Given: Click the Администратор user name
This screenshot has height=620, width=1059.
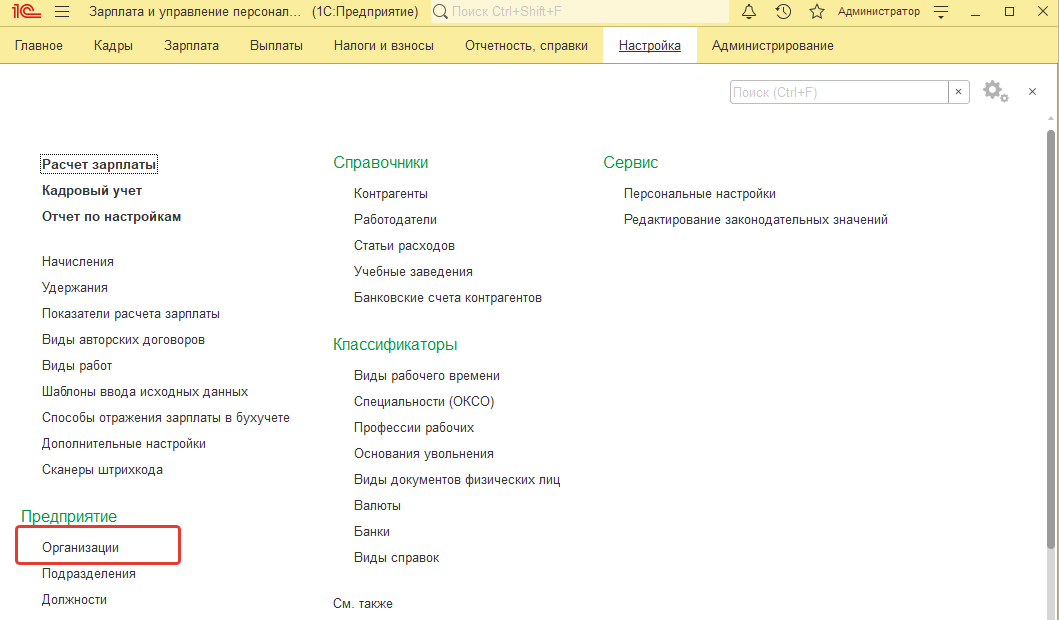Looking at the screenshot, I should (x=879, y=11).
